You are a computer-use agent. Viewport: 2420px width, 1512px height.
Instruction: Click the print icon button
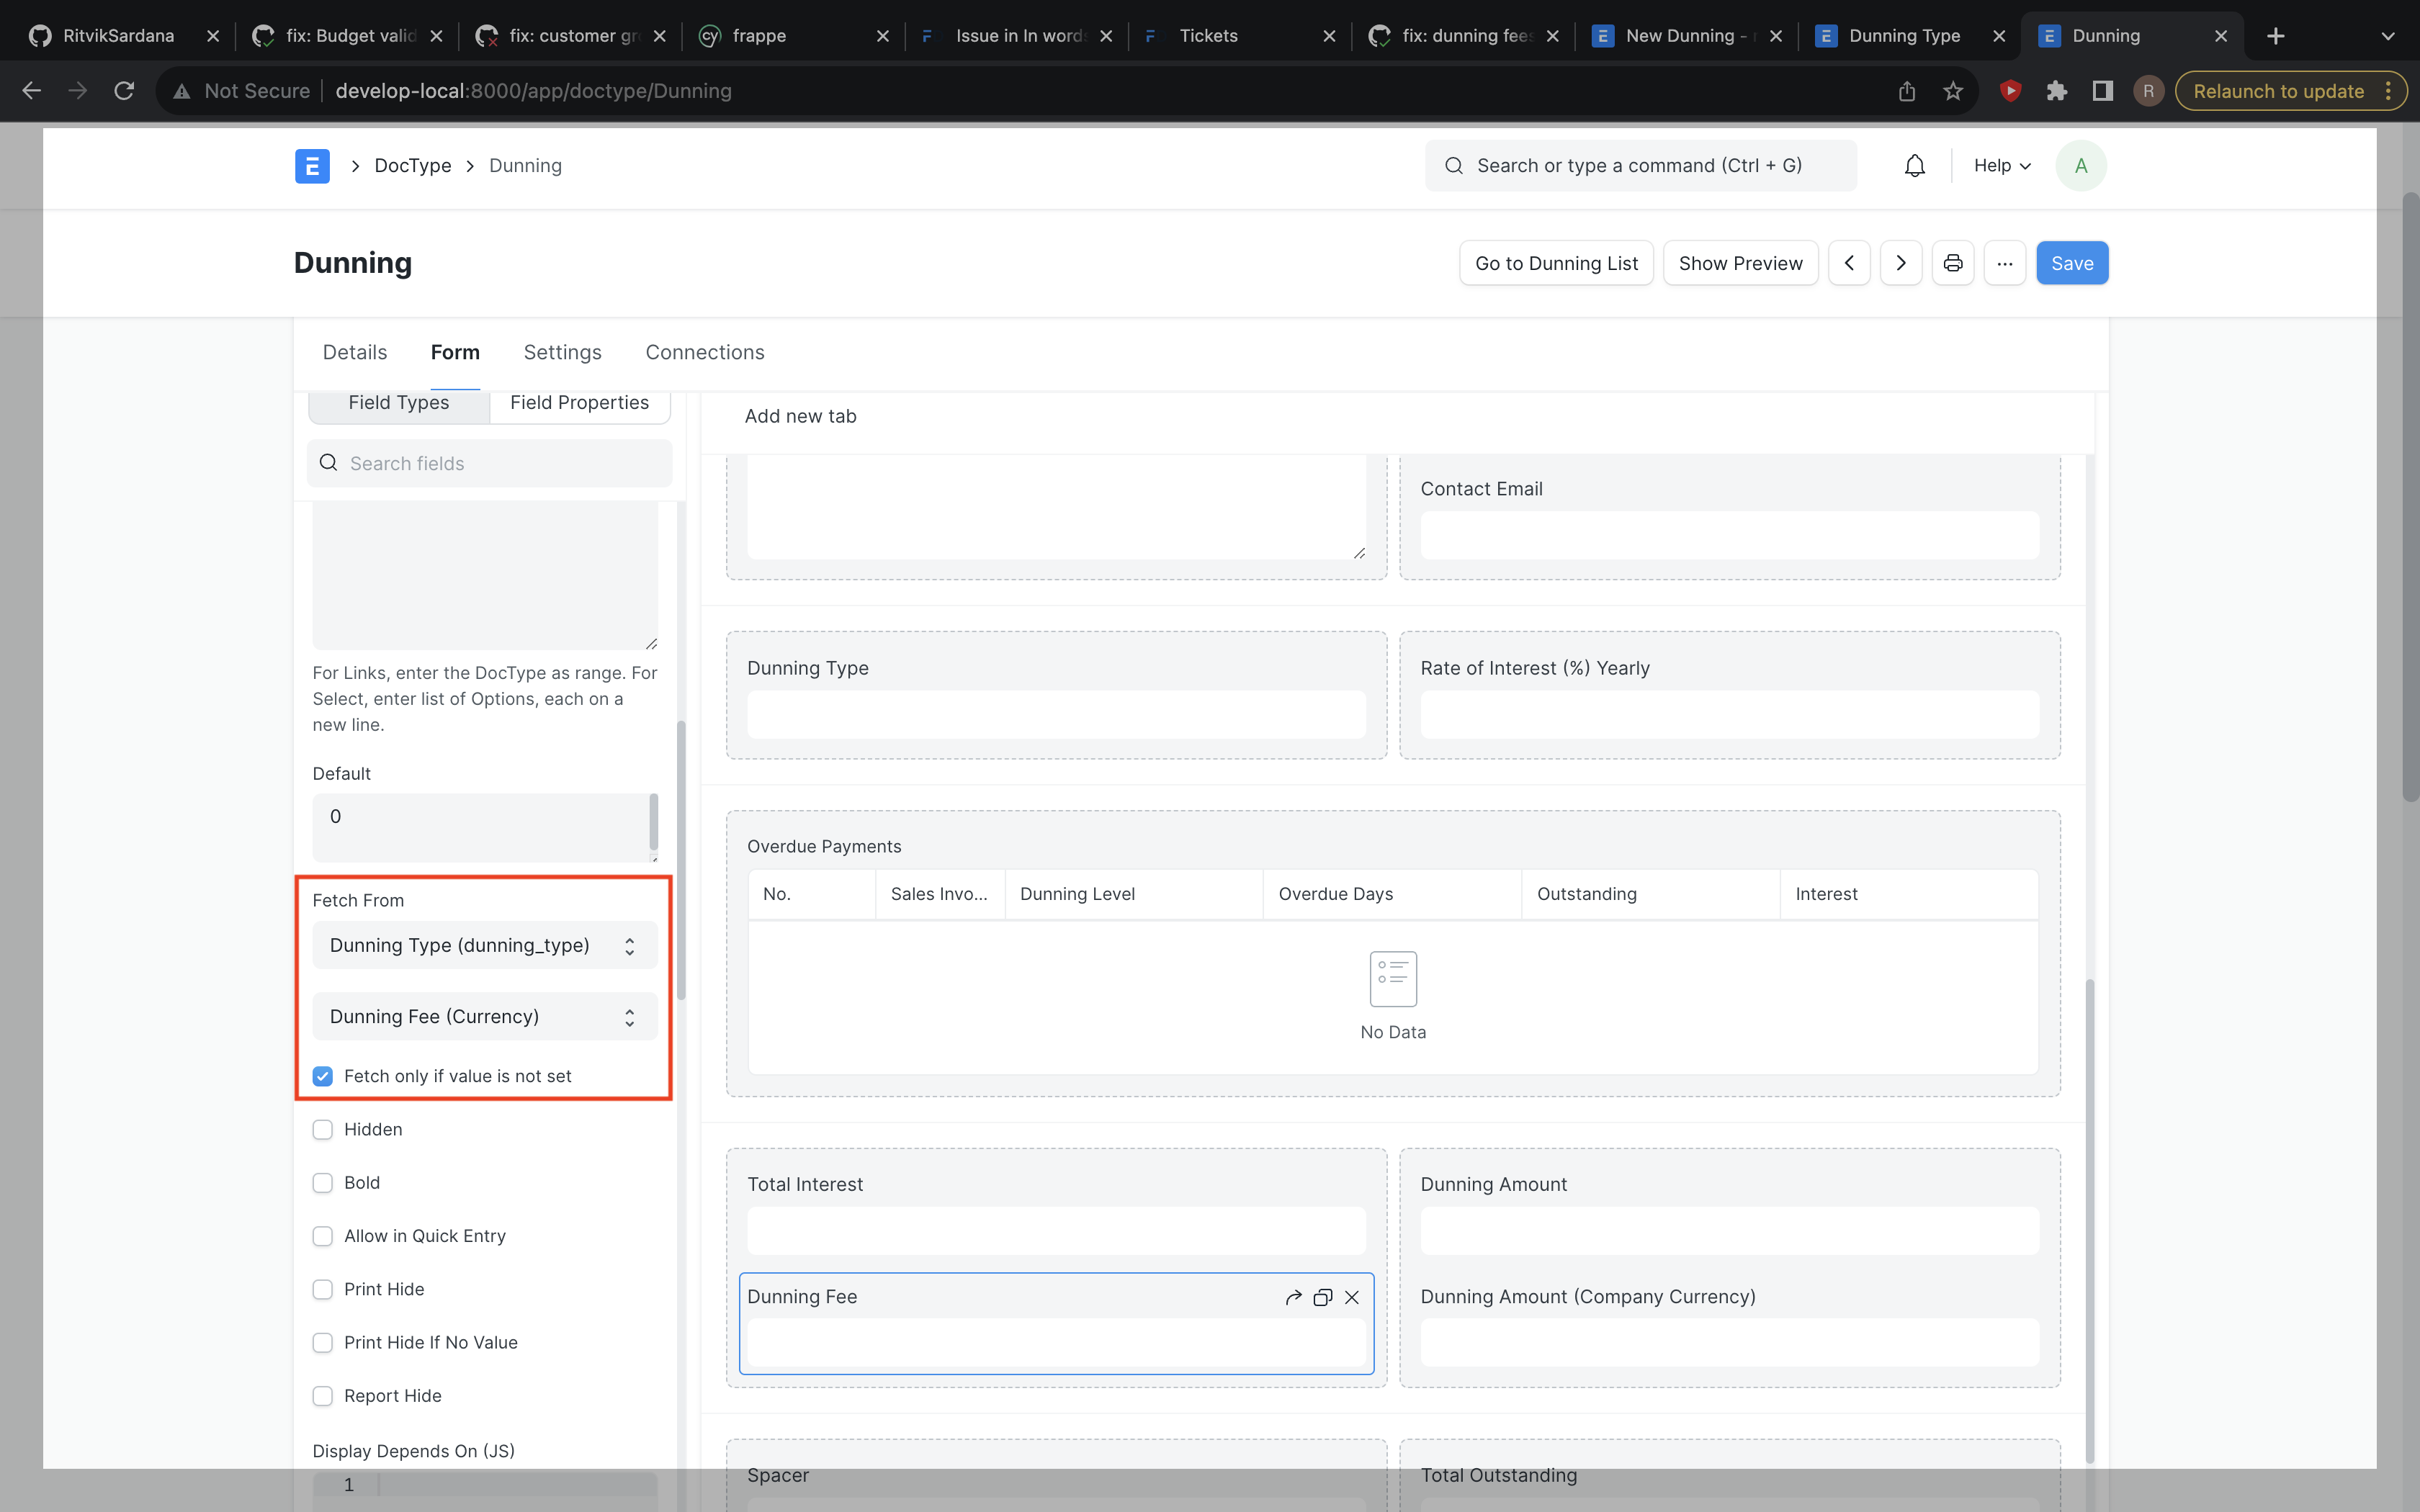pos(1952,263)
